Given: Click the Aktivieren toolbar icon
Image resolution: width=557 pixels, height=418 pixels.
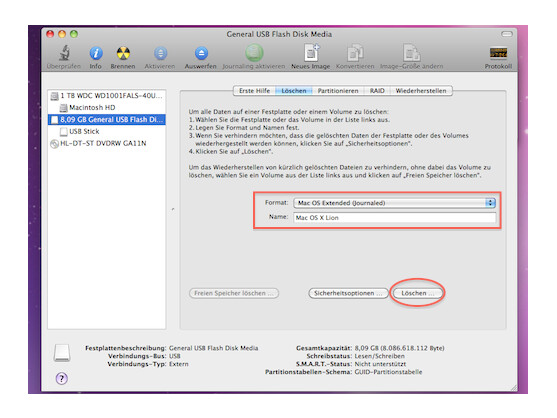Looking at the screenshot, I should (160, 53).
